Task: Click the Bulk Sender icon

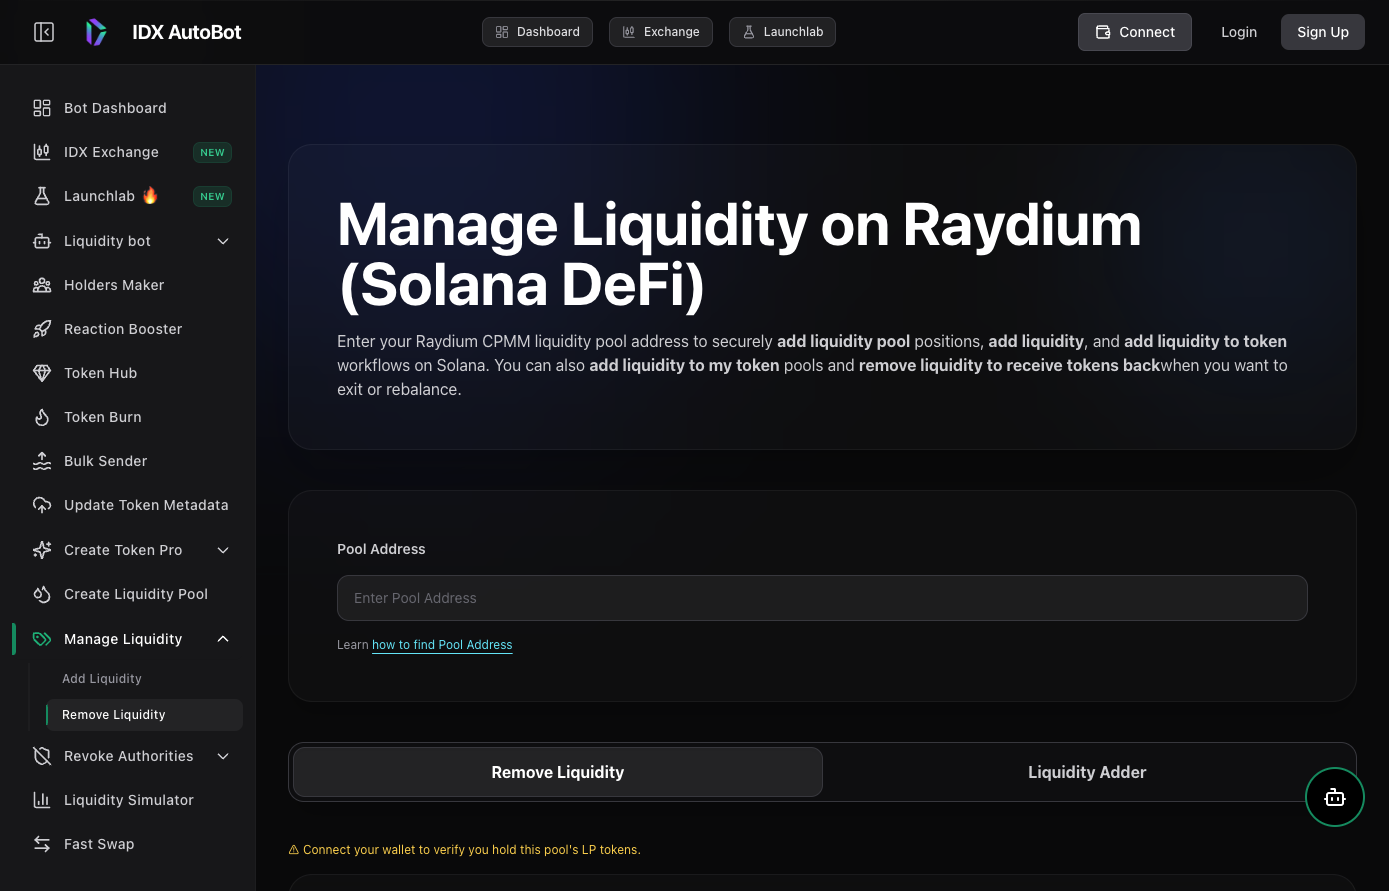Action: pyautogui.click(x=42, y=461)
